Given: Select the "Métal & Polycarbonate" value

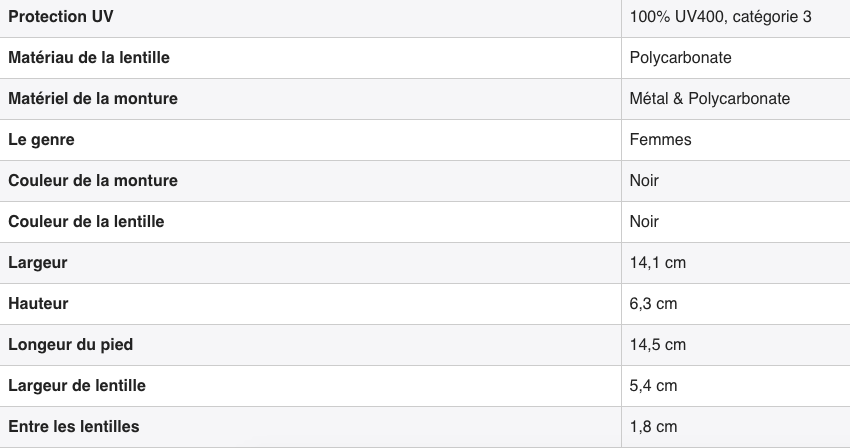Looking at the screenshot, I should (710, 99).
